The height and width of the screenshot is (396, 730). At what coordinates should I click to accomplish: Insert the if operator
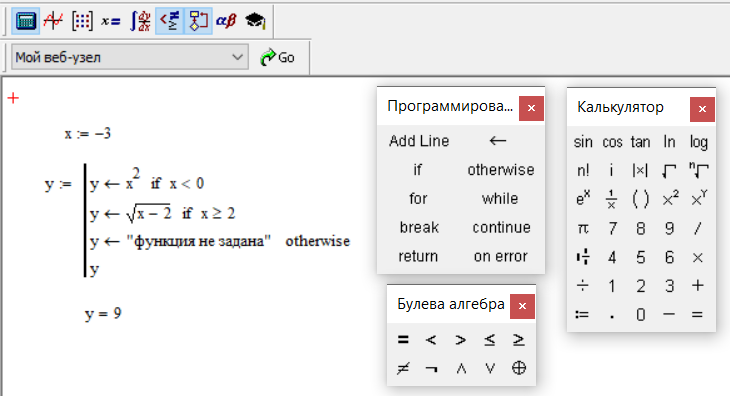(418, 170)
